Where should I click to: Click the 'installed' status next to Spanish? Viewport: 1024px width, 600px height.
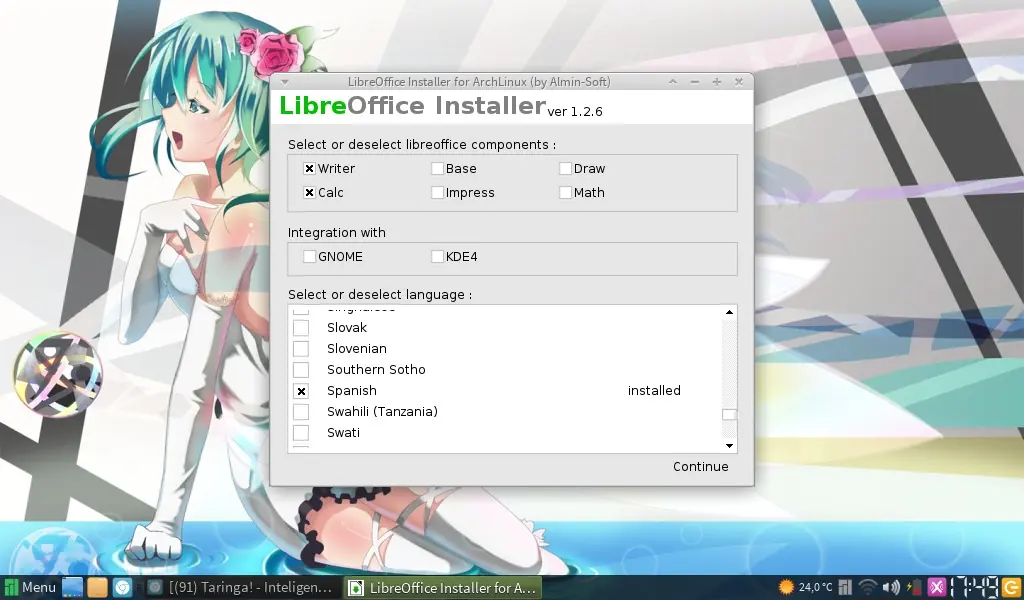[654, 390]
